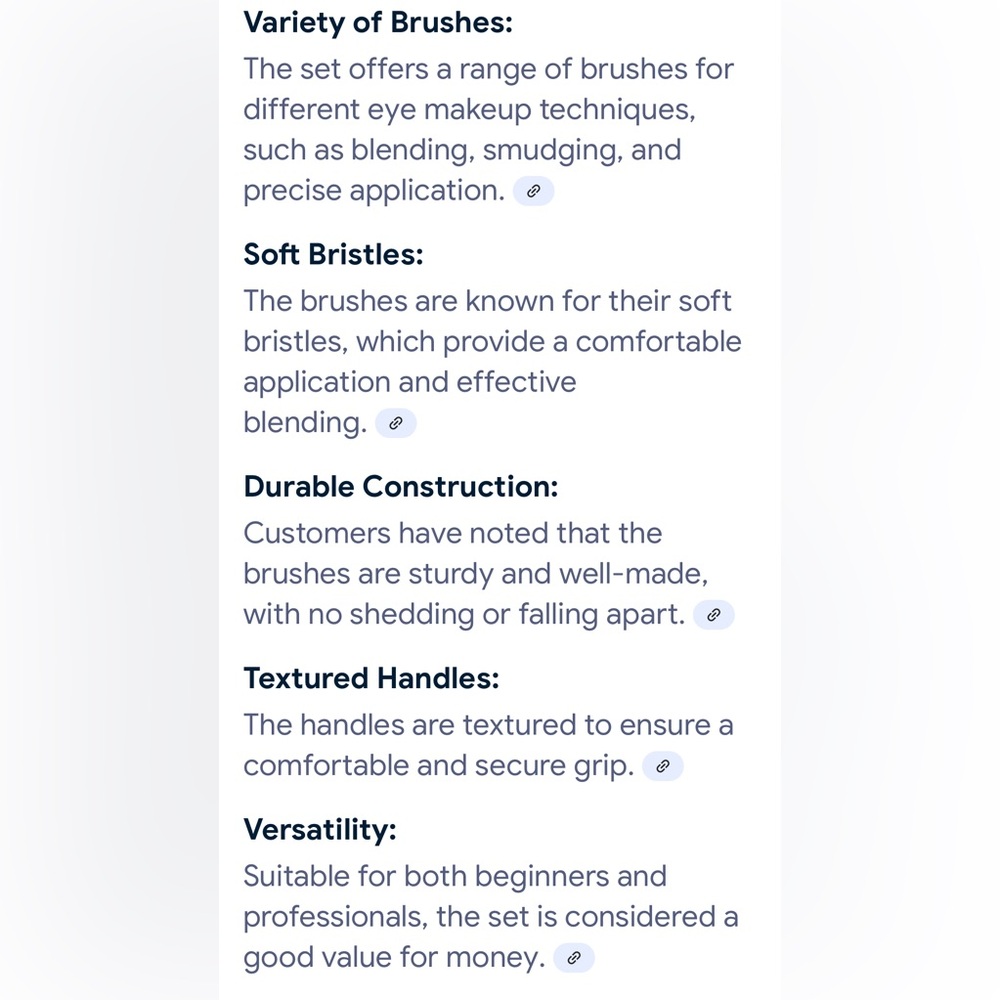
Task: Open the link icon after 'value for money.'
Action: [x=574, y=958]
